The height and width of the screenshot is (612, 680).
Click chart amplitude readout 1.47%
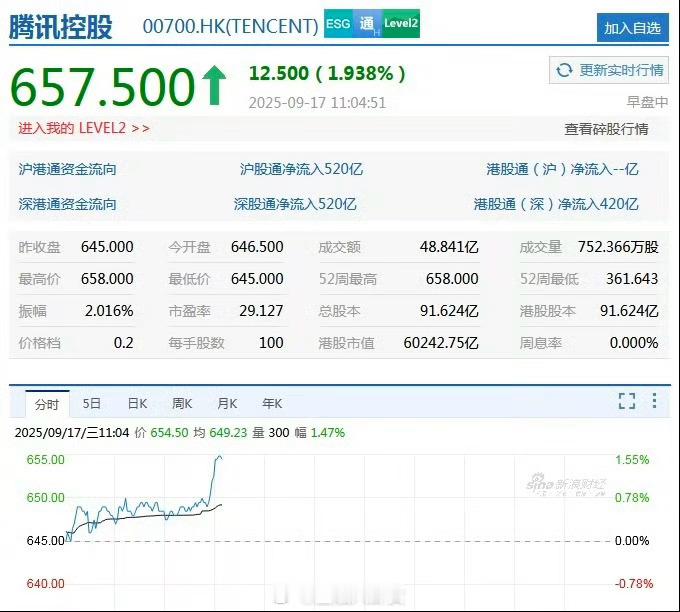tap(328, 432)
